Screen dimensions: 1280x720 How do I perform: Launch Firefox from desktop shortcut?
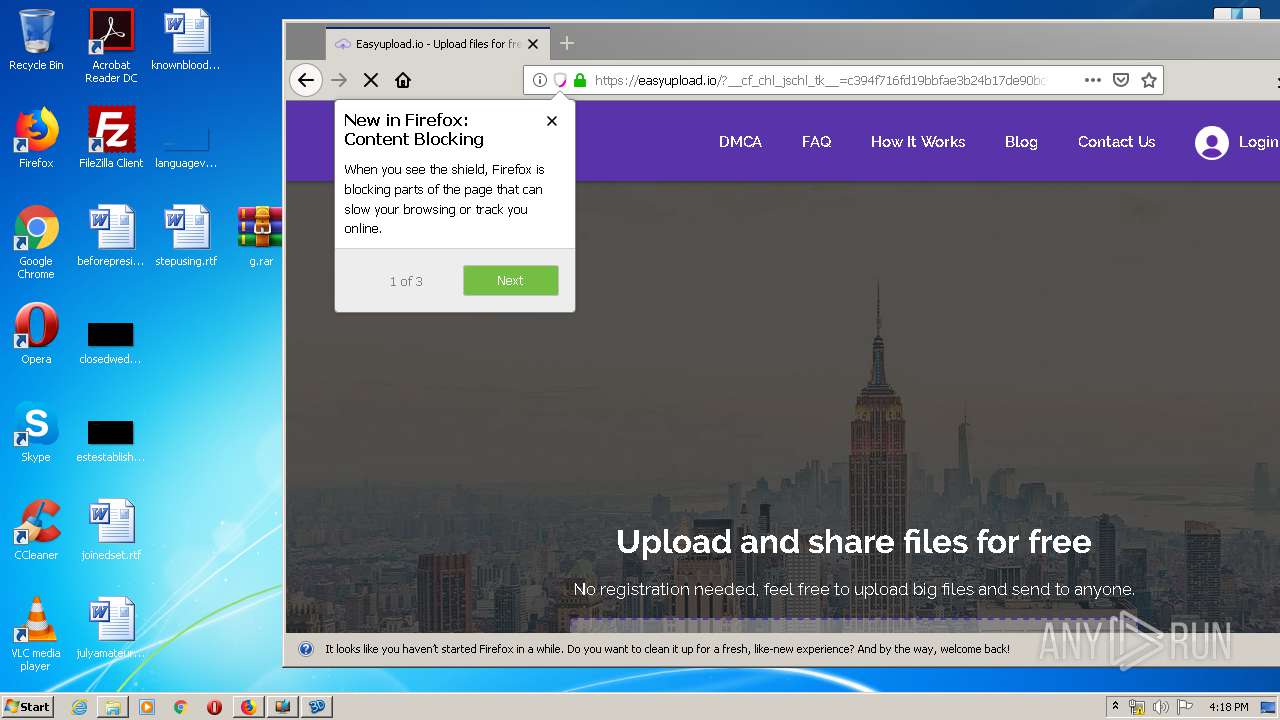click(x=36, y=138)
